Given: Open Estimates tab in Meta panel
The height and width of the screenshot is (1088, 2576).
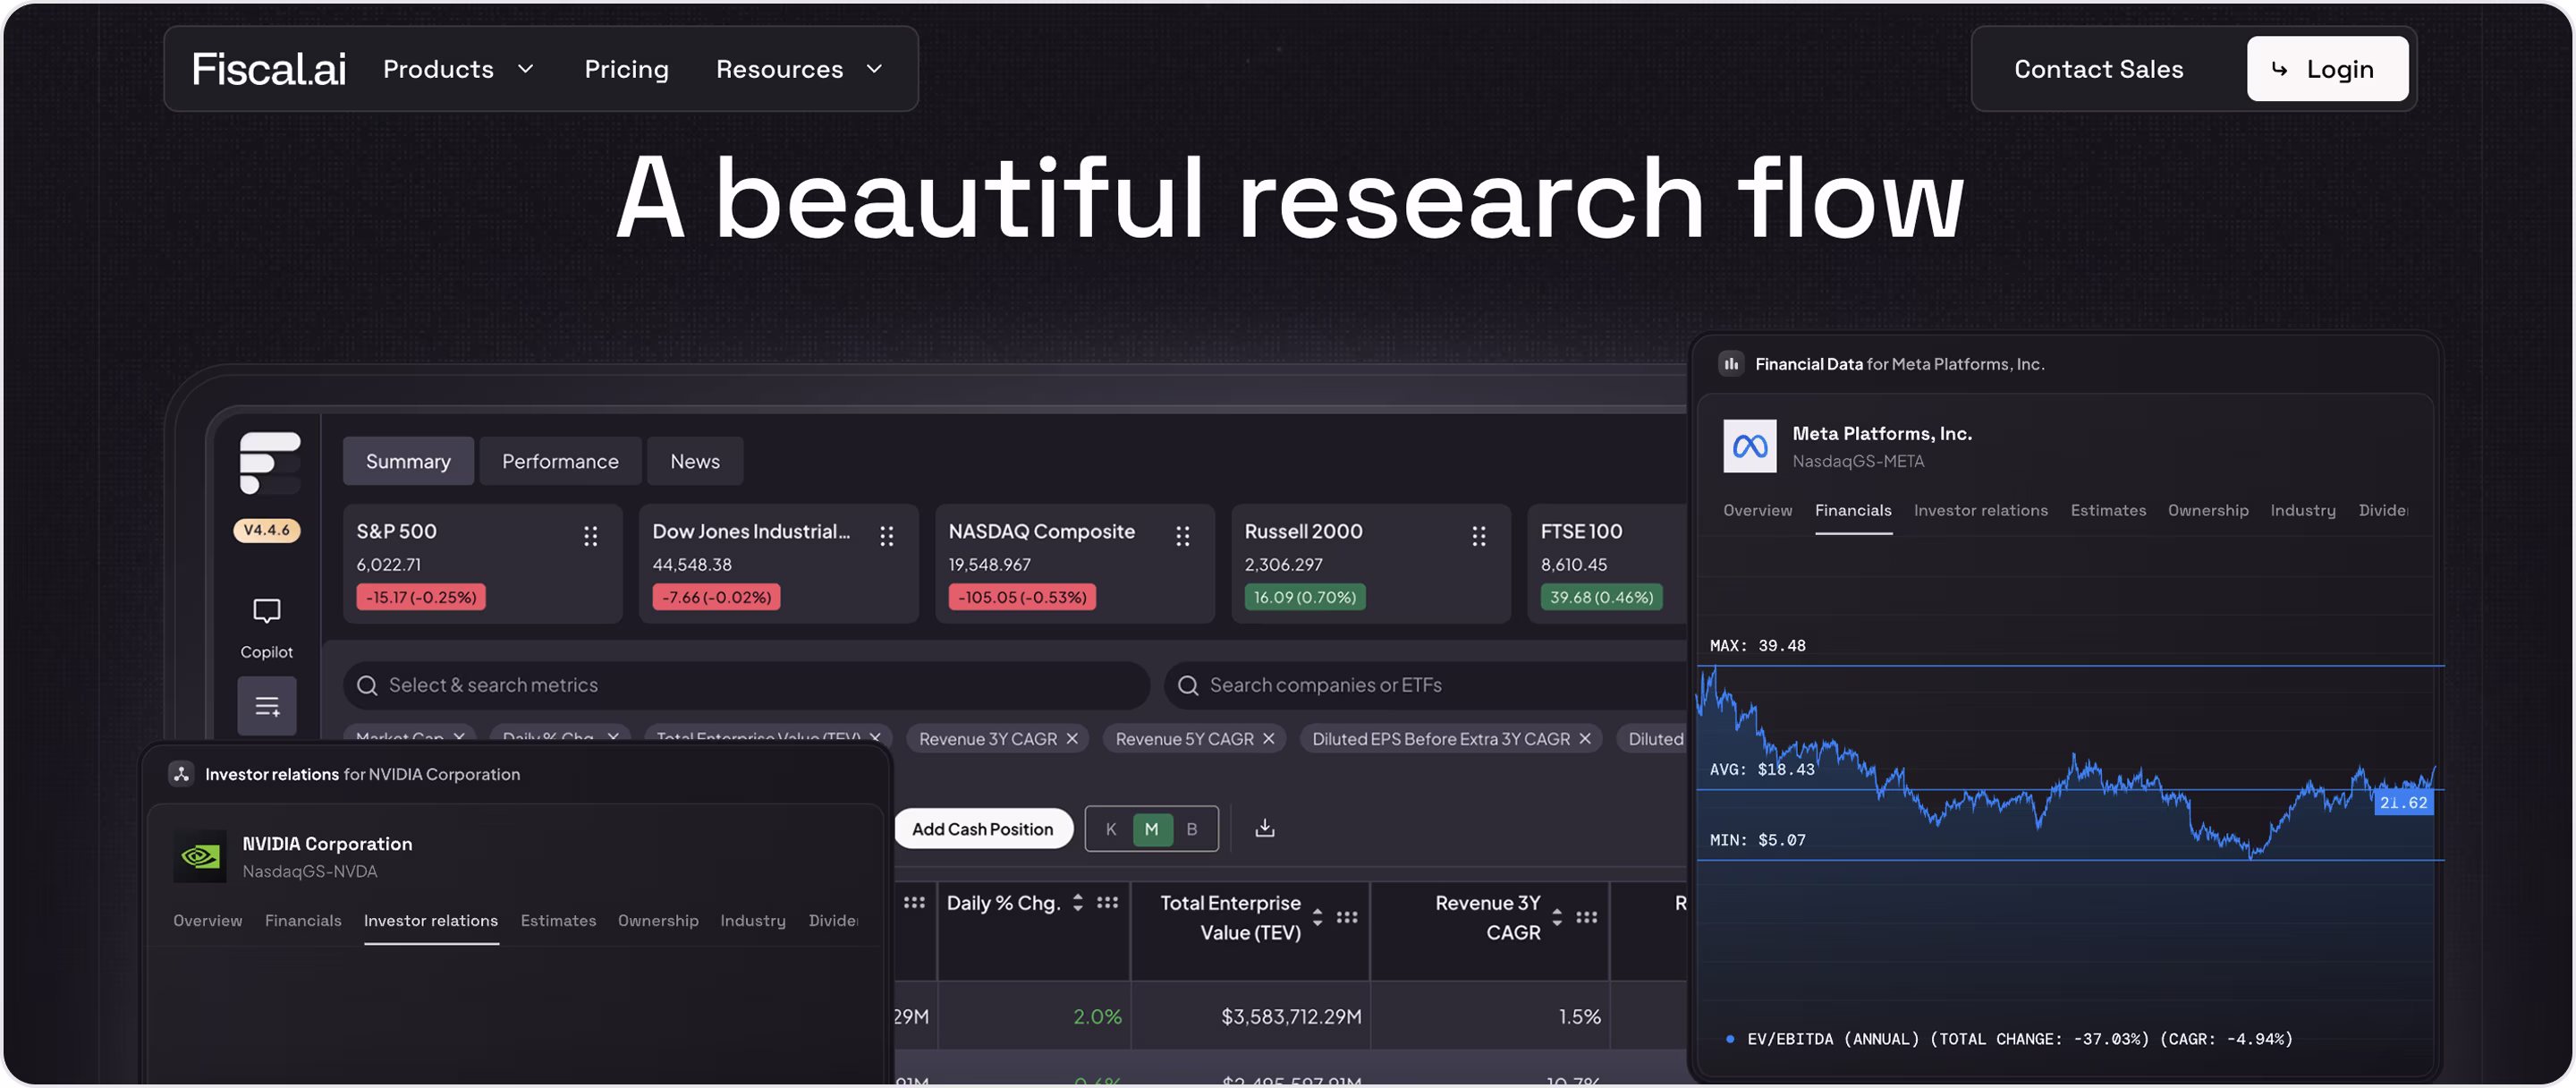Looking at the screenshot, I should coord(2108,511).
